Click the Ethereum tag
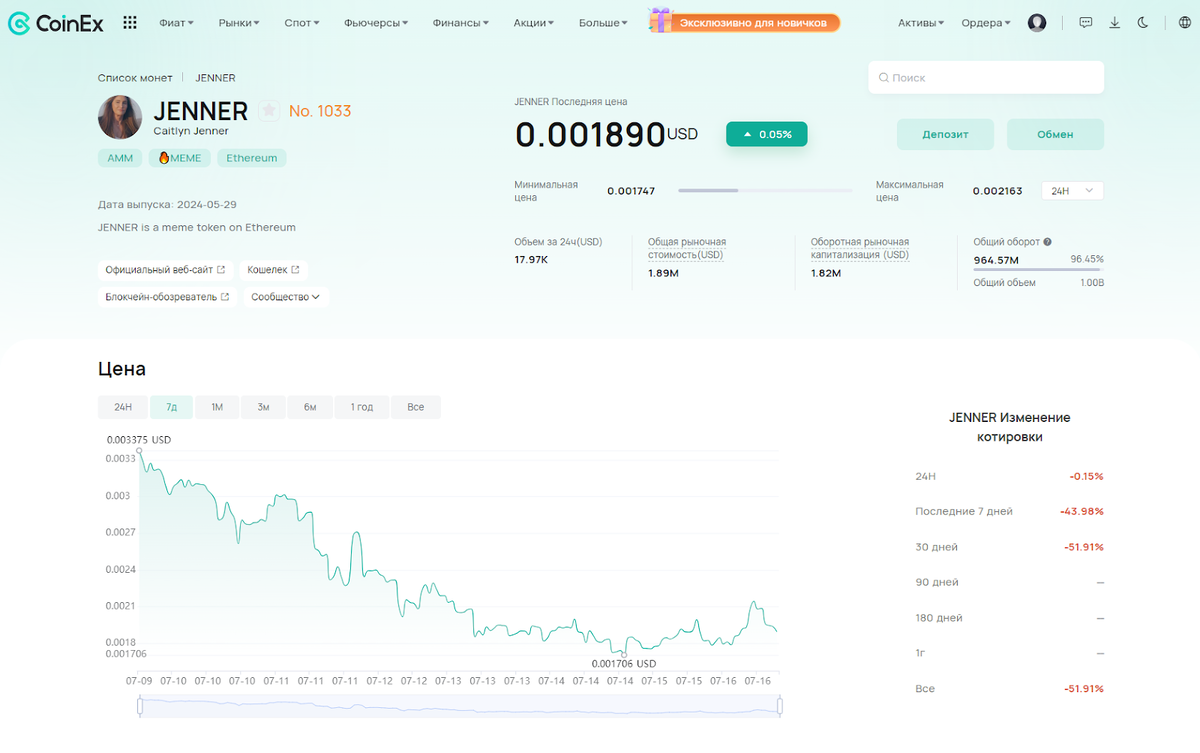Screen dimensions: 1200x753 pyautogui.click(x=251, y=158)
